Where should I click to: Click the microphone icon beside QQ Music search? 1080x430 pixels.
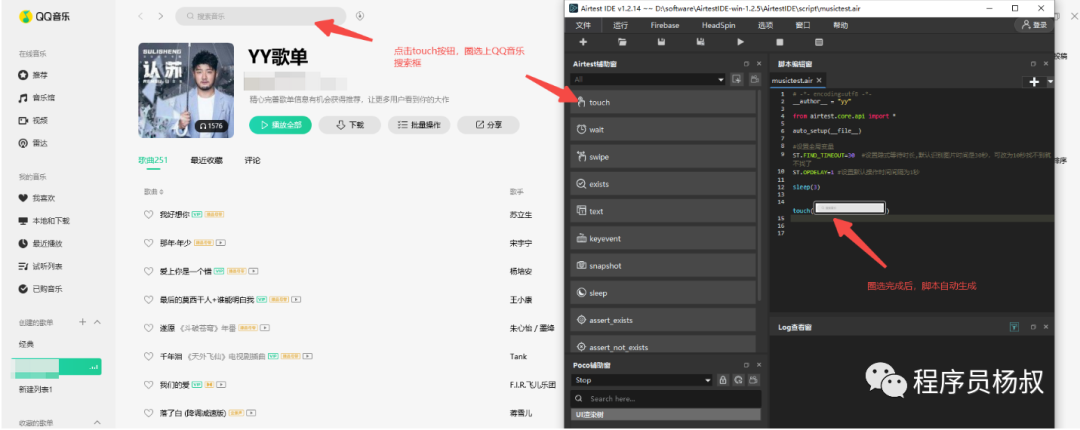pos(360,16)
